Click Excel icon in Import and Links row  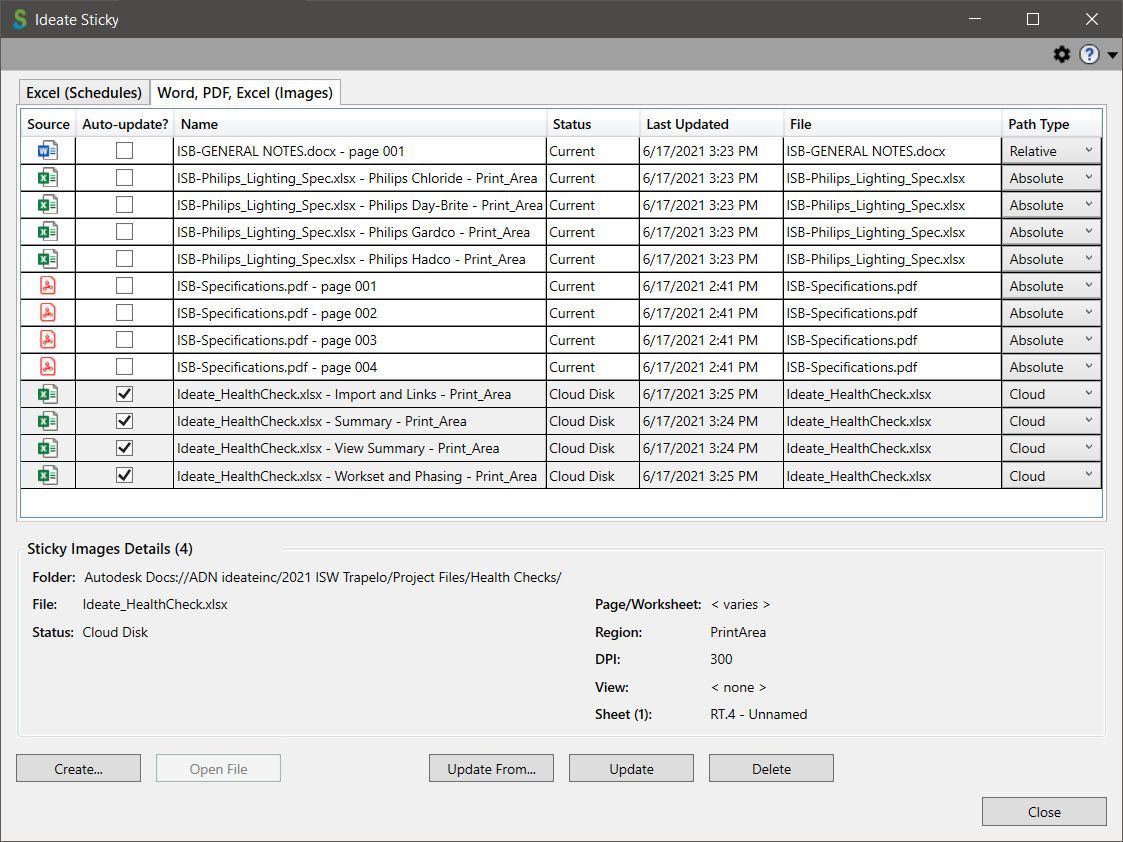click(47, 394)
